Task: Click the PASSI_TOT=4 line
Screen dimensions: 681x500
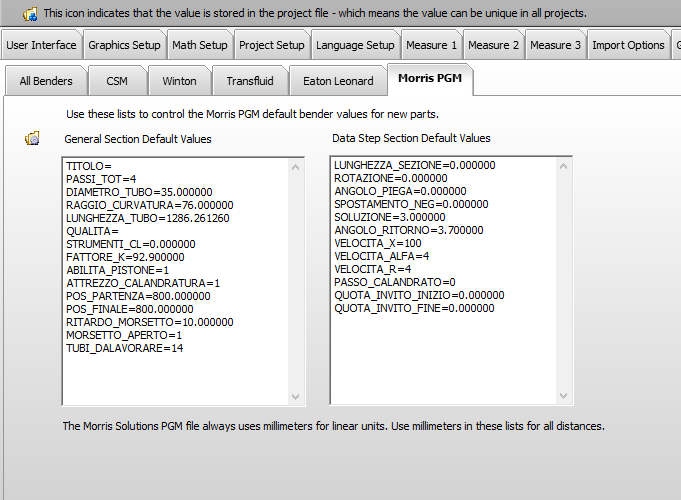Action: tap(101, 179)
